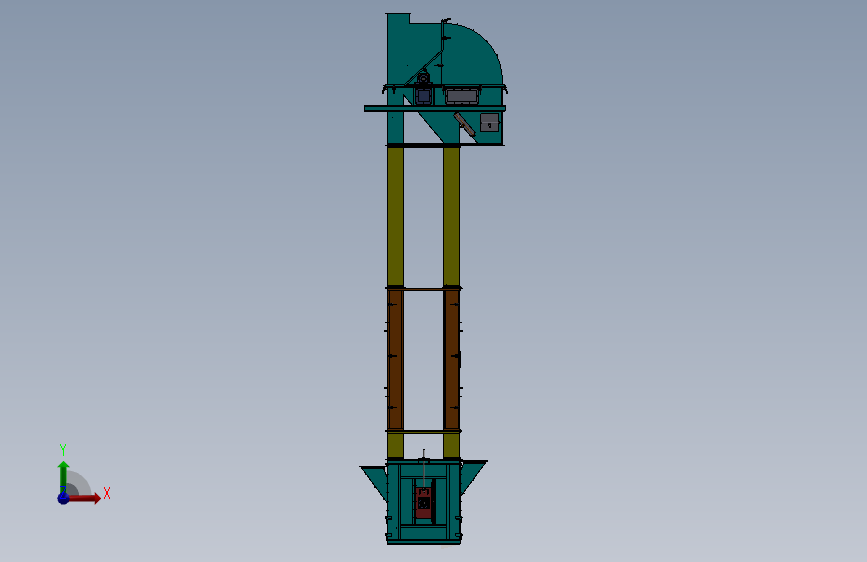Select the left brown middle casing section
This screenshot has width=867, height=562.
click(x=395, y=360)
